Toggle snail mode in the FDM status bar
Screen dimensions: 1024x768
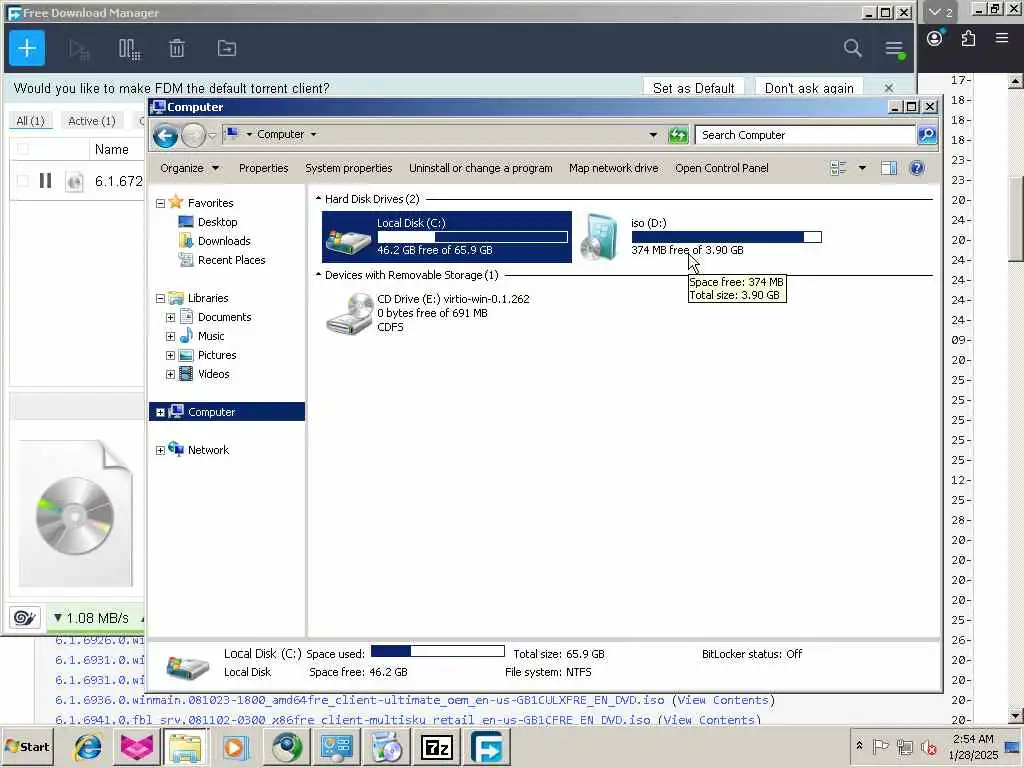click(x=24, y=618)
